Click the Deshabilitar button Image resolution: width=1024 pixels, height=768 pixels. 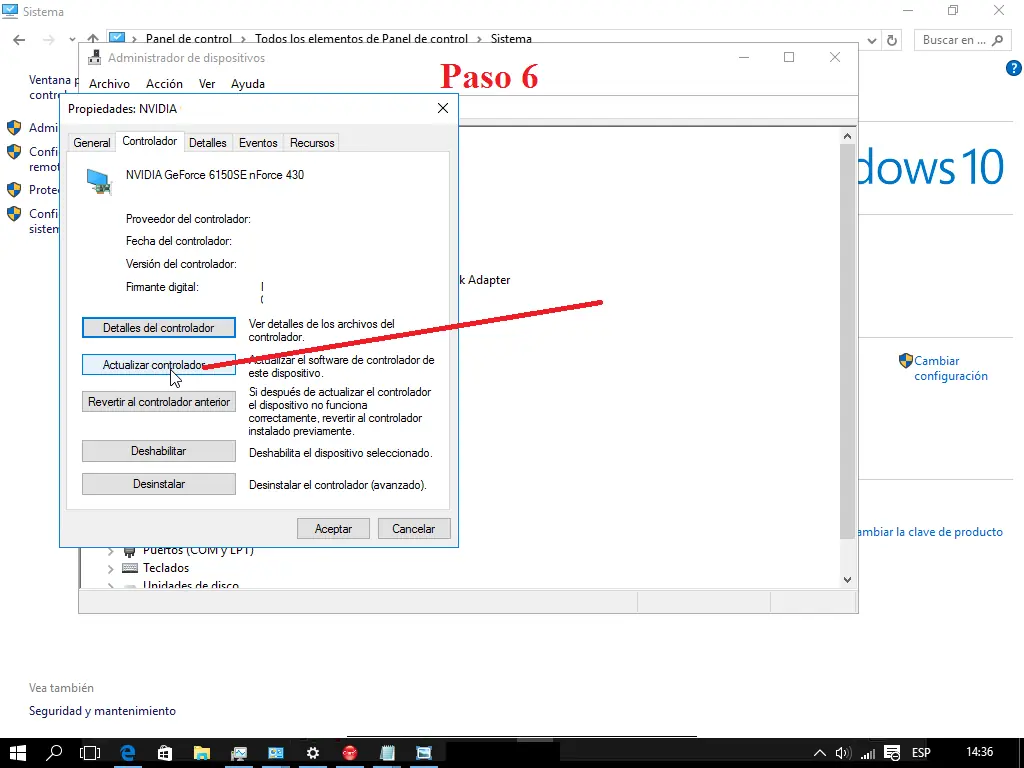point(159,451)
